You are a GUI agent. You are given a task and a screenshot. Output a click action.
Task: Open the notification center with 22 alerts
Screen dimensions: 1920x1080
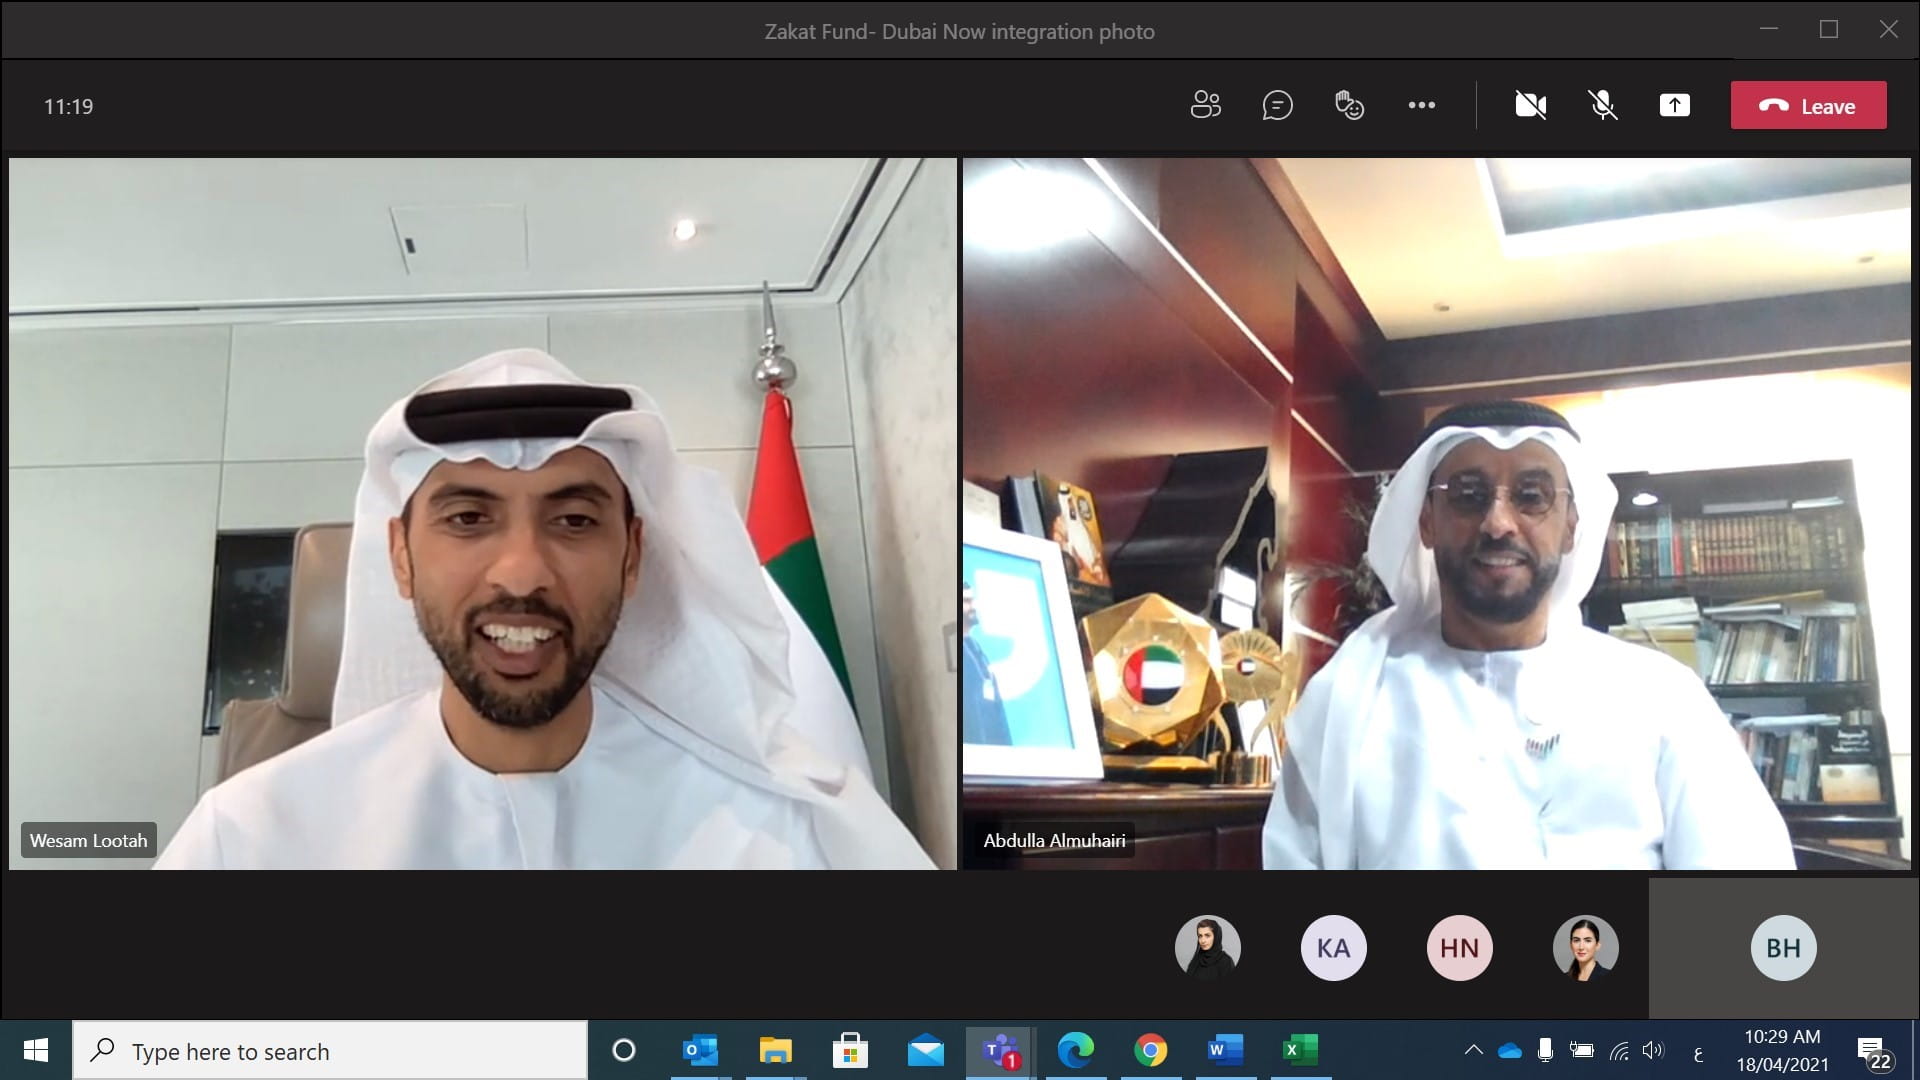coord(1873,1052)
